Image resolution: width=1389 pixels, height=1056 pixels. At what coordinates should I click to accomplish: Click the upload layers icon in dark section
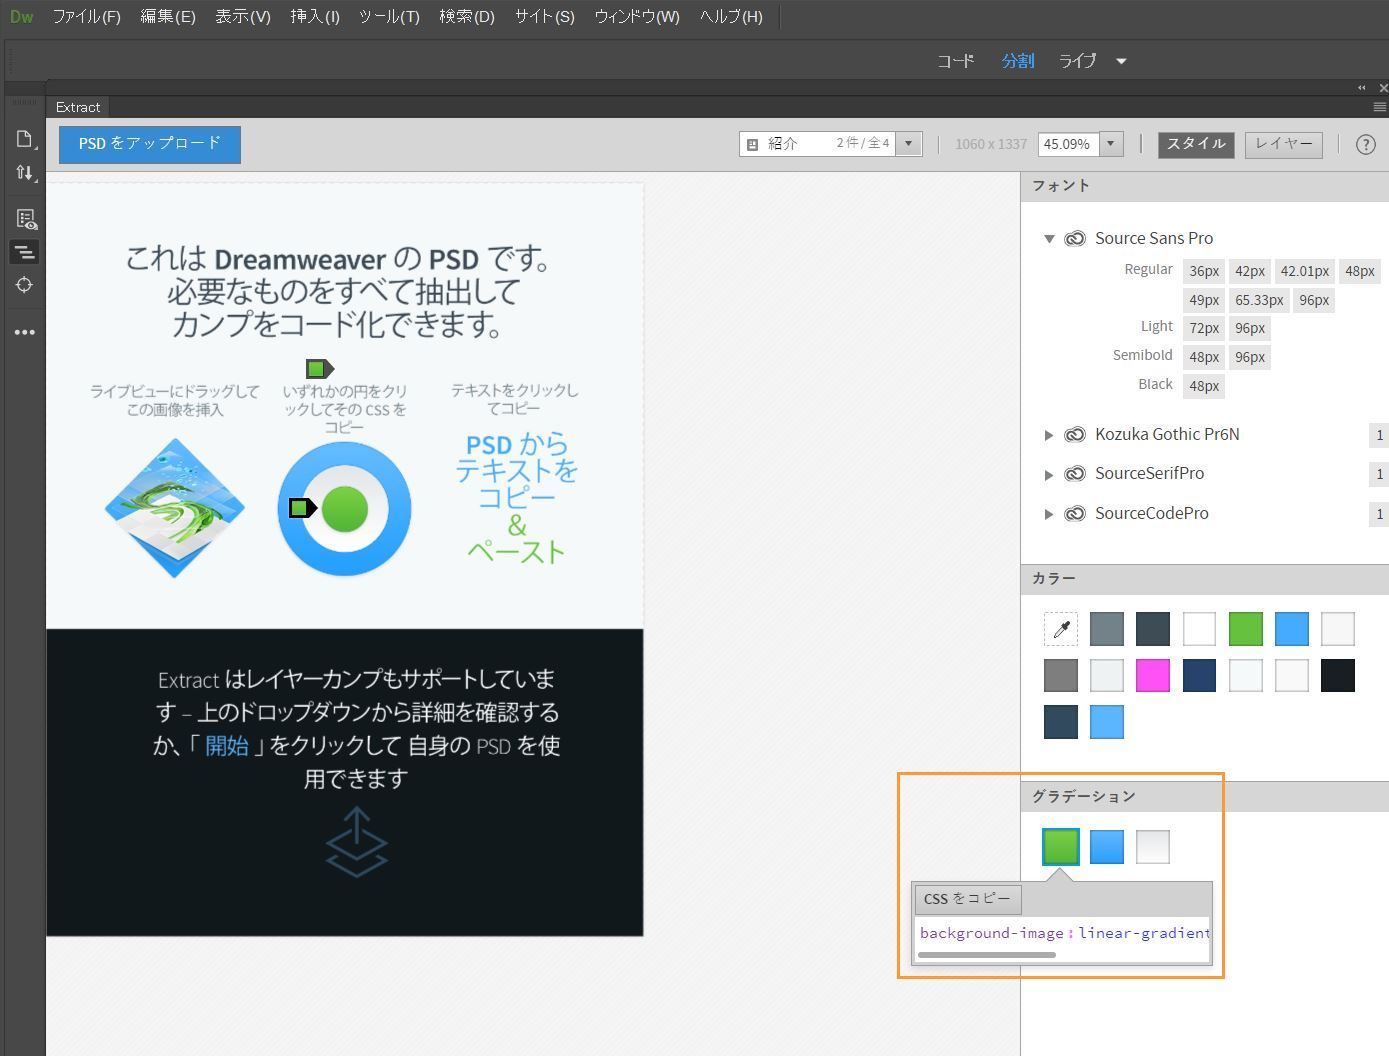[x=356, y=842]
